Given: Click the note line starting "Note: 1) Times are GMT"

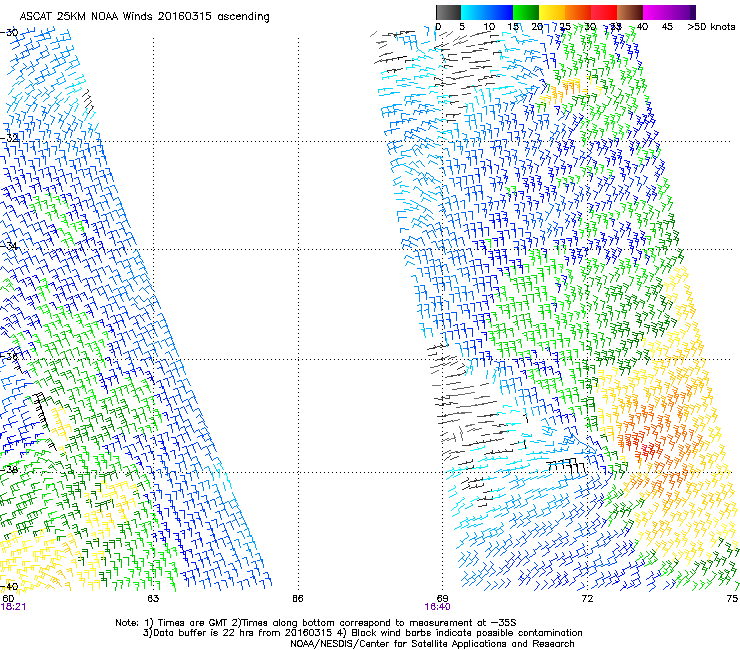Looking at the screenshot, I should click(316, 623).
